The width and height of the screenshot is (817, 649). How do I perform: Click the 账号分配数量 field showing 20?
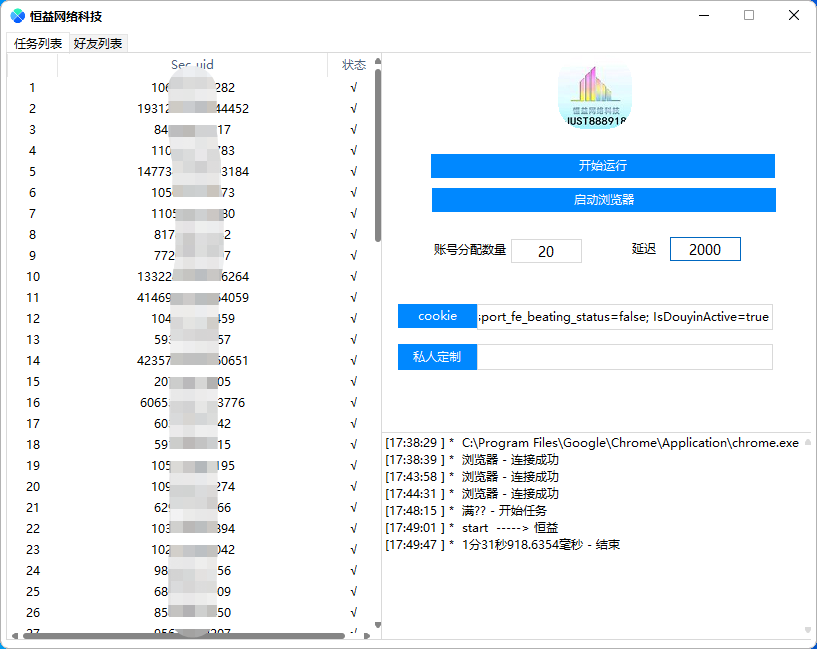click(546, 251)
